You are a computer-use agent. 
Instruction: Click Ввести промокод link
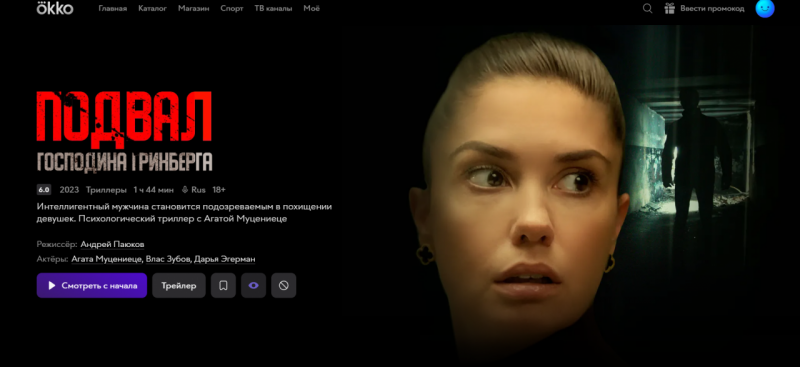(712, 9)
